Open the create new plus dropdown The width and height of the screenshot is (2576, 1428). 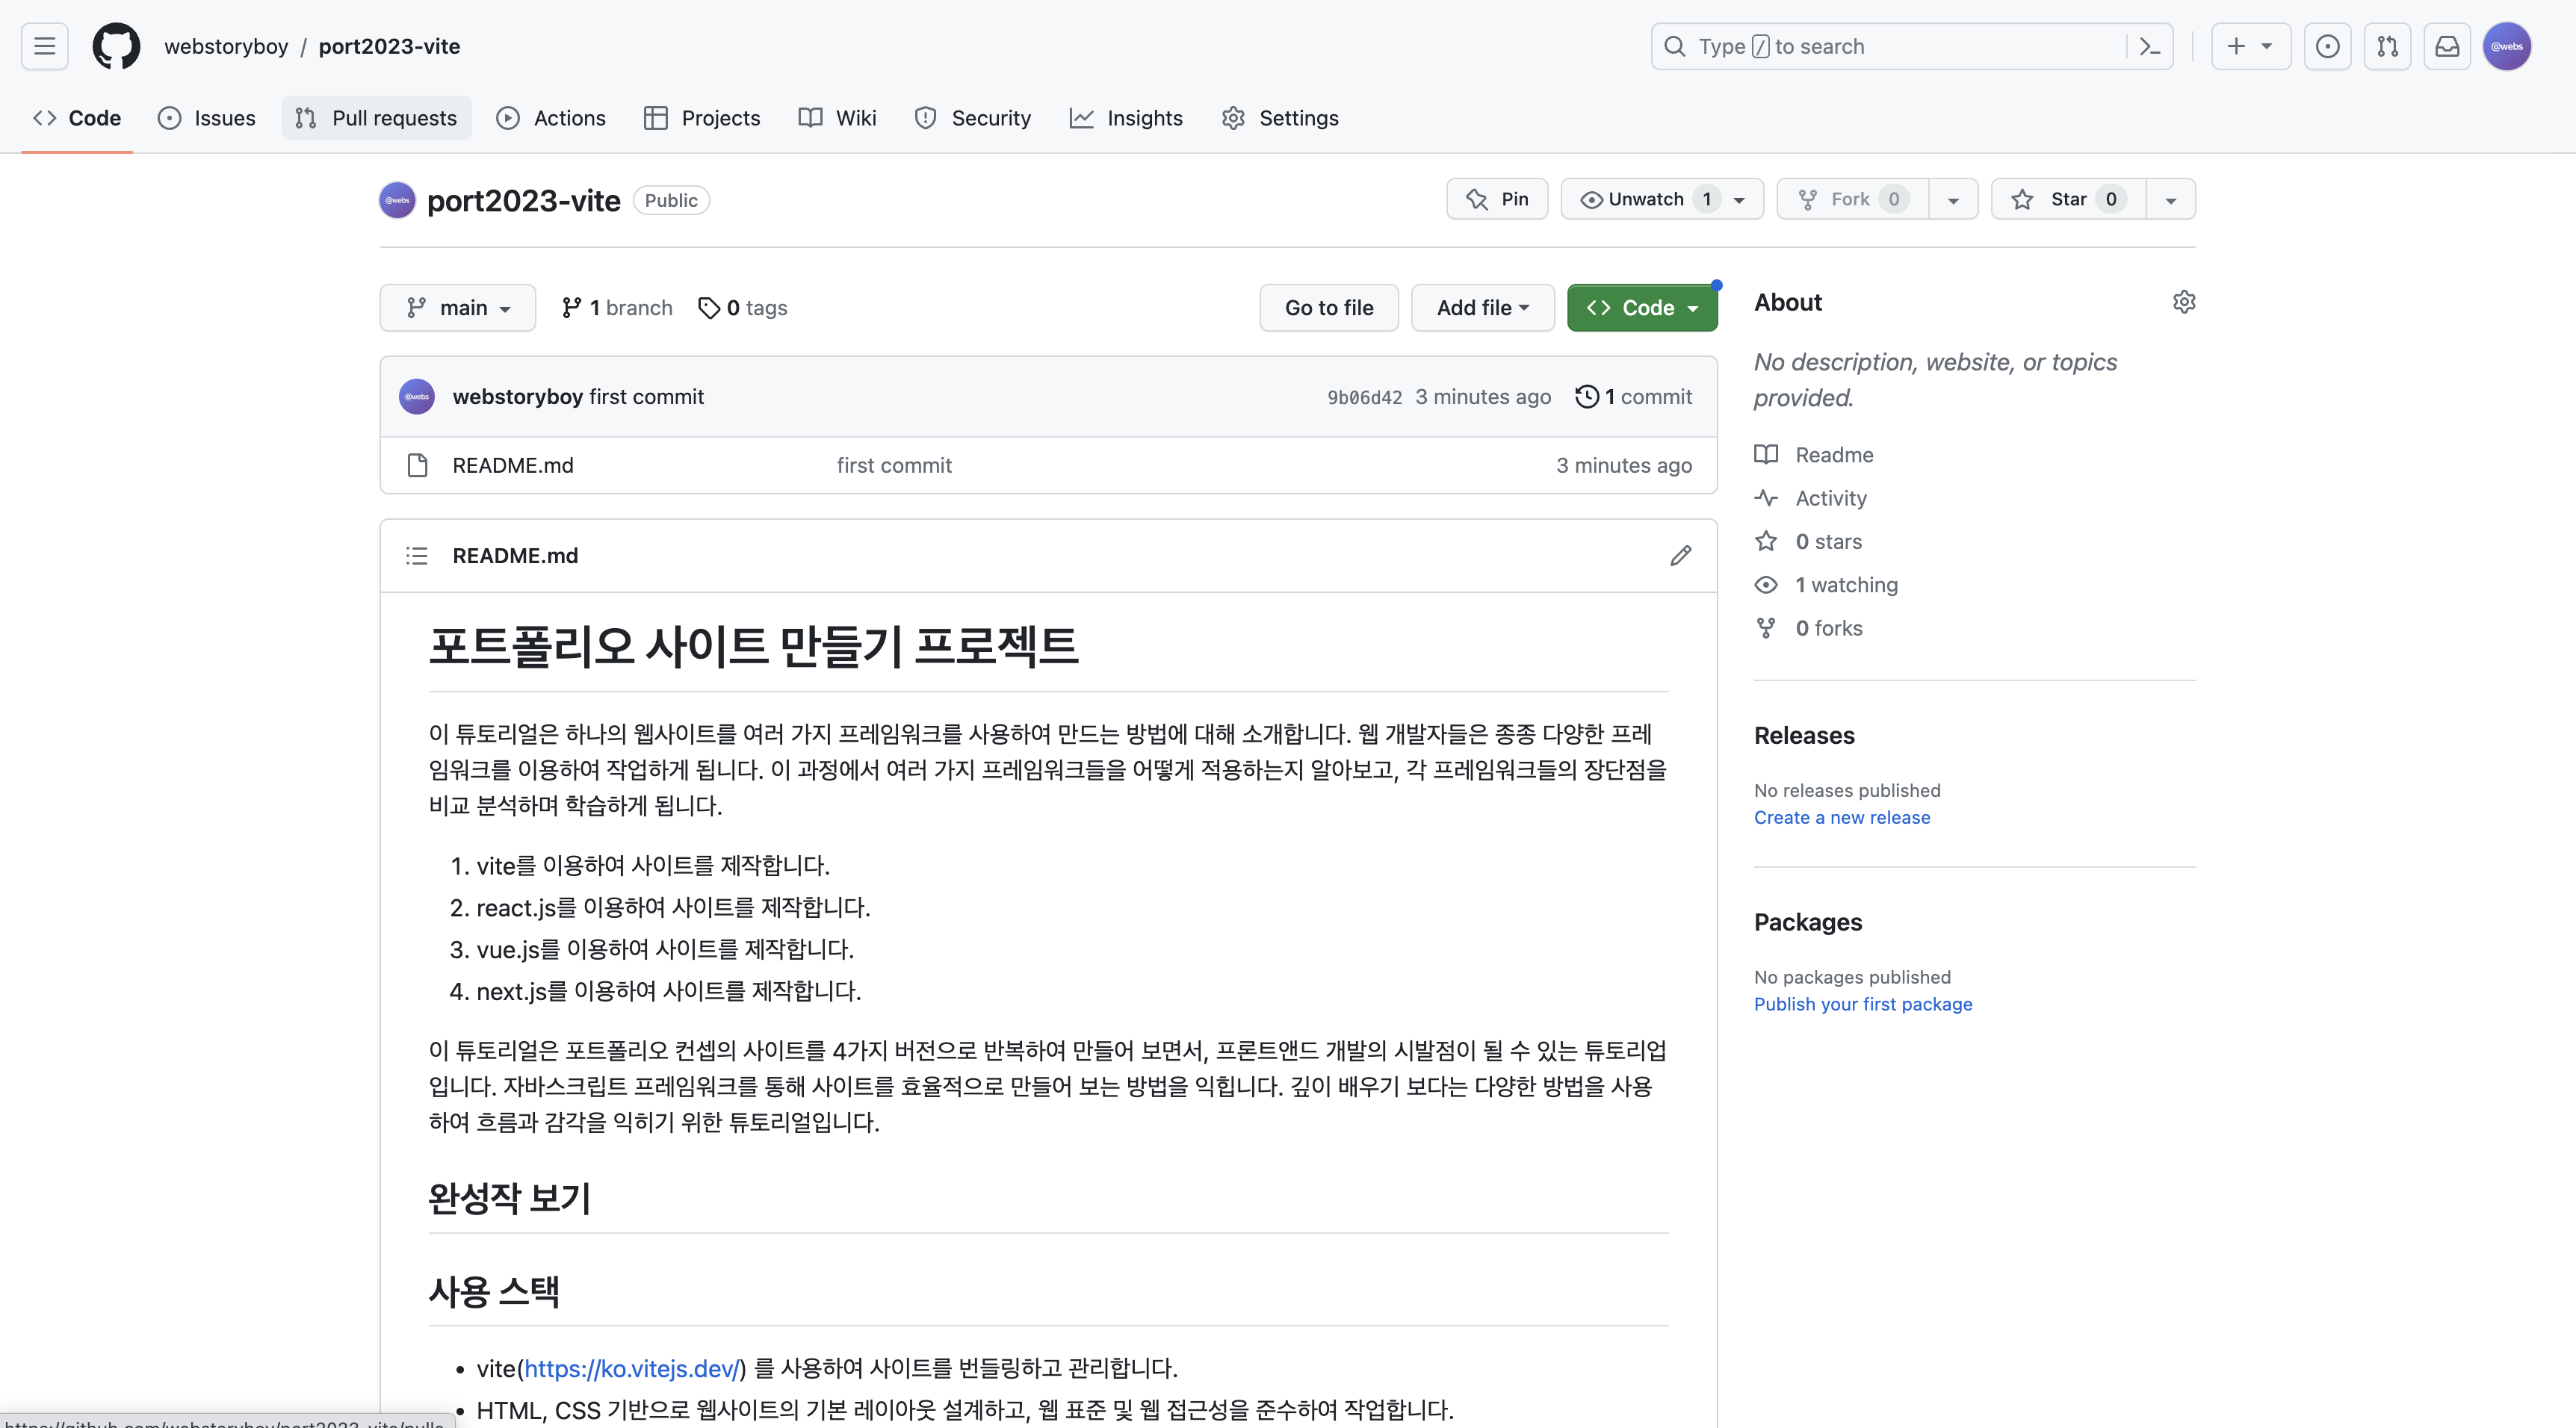click(2250, 46)
